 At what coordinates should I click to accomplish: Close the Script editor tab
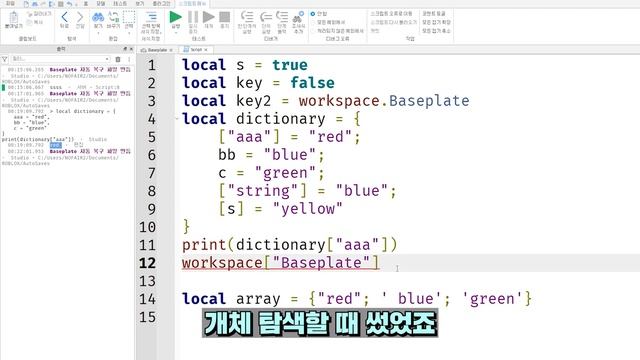[206, 50]
